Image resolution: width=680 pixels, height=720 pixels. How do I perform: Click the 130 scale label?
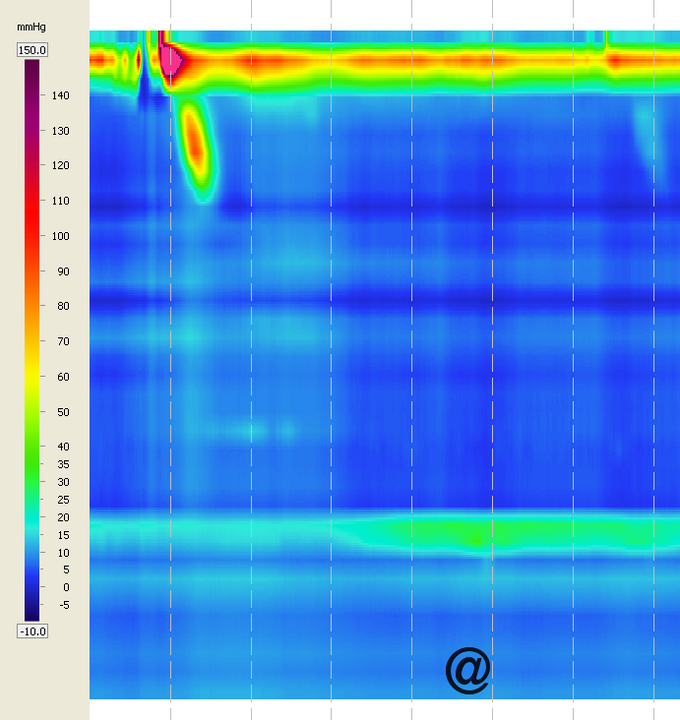coord(61,131)
